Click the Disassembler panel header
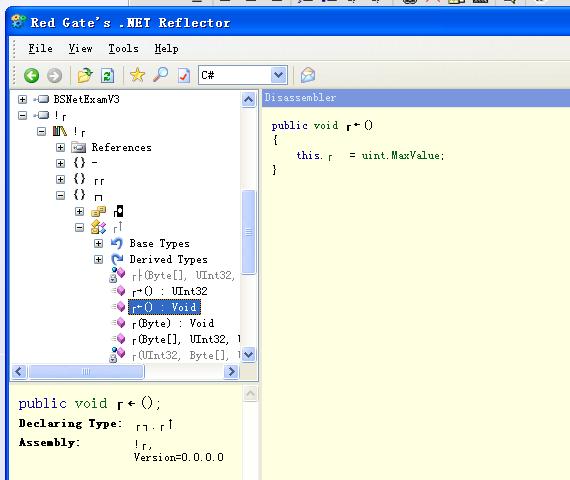 (x=416, y=98)
